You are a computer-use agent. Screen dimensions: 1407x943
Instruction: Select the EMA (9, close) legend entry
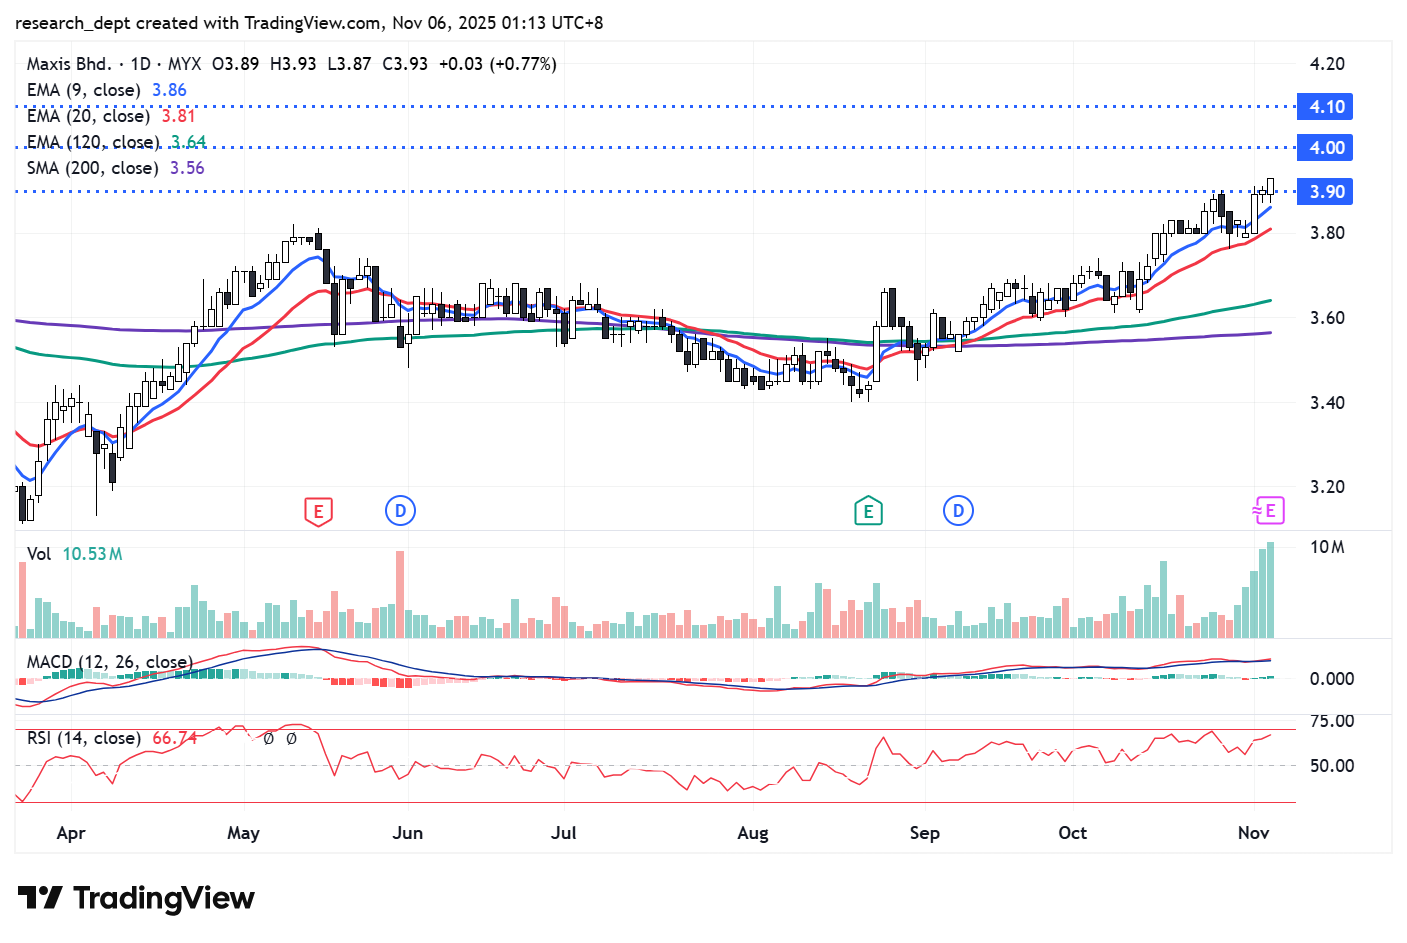pos(83,90)
